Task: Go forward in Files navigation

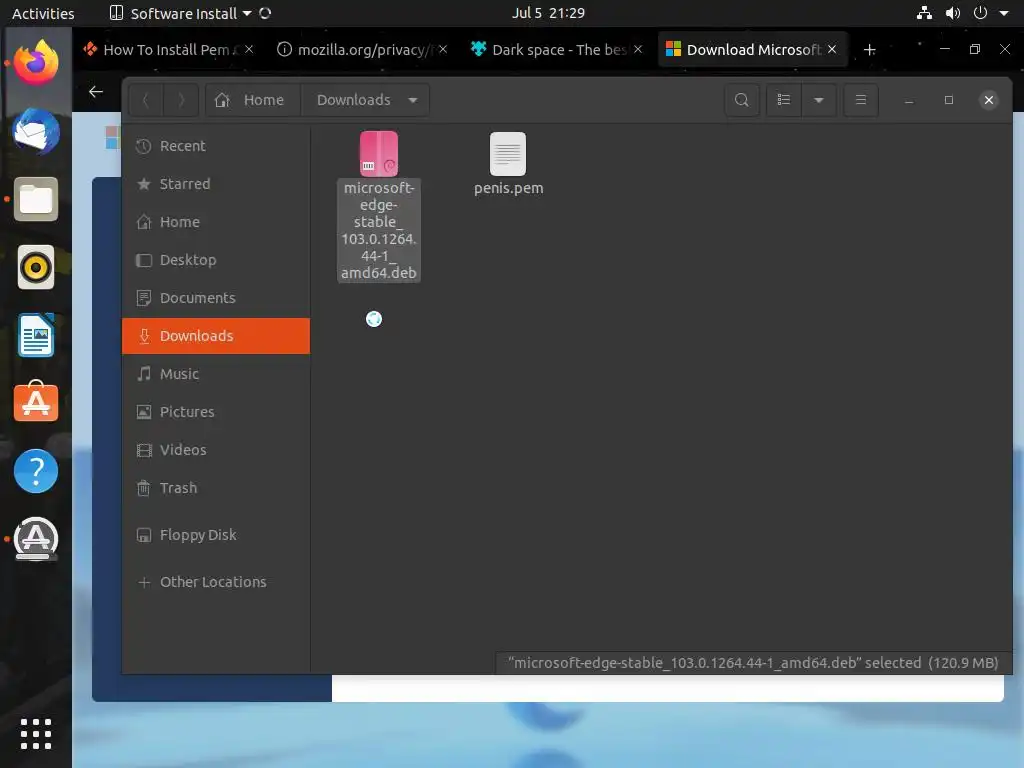Action: tap(181, 100)
